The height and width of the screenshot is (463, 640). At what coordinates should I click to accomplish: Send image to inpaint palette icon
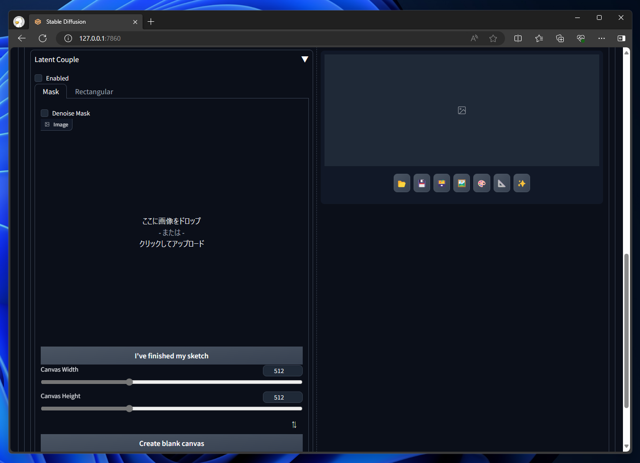(x=482, y=183)
